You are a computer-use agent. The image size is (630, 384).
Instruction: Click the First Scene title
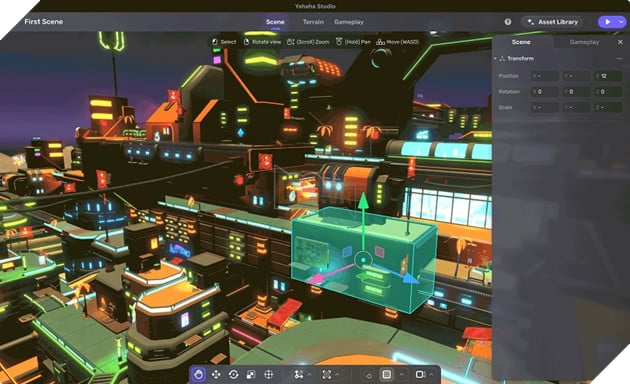[43, 22]
